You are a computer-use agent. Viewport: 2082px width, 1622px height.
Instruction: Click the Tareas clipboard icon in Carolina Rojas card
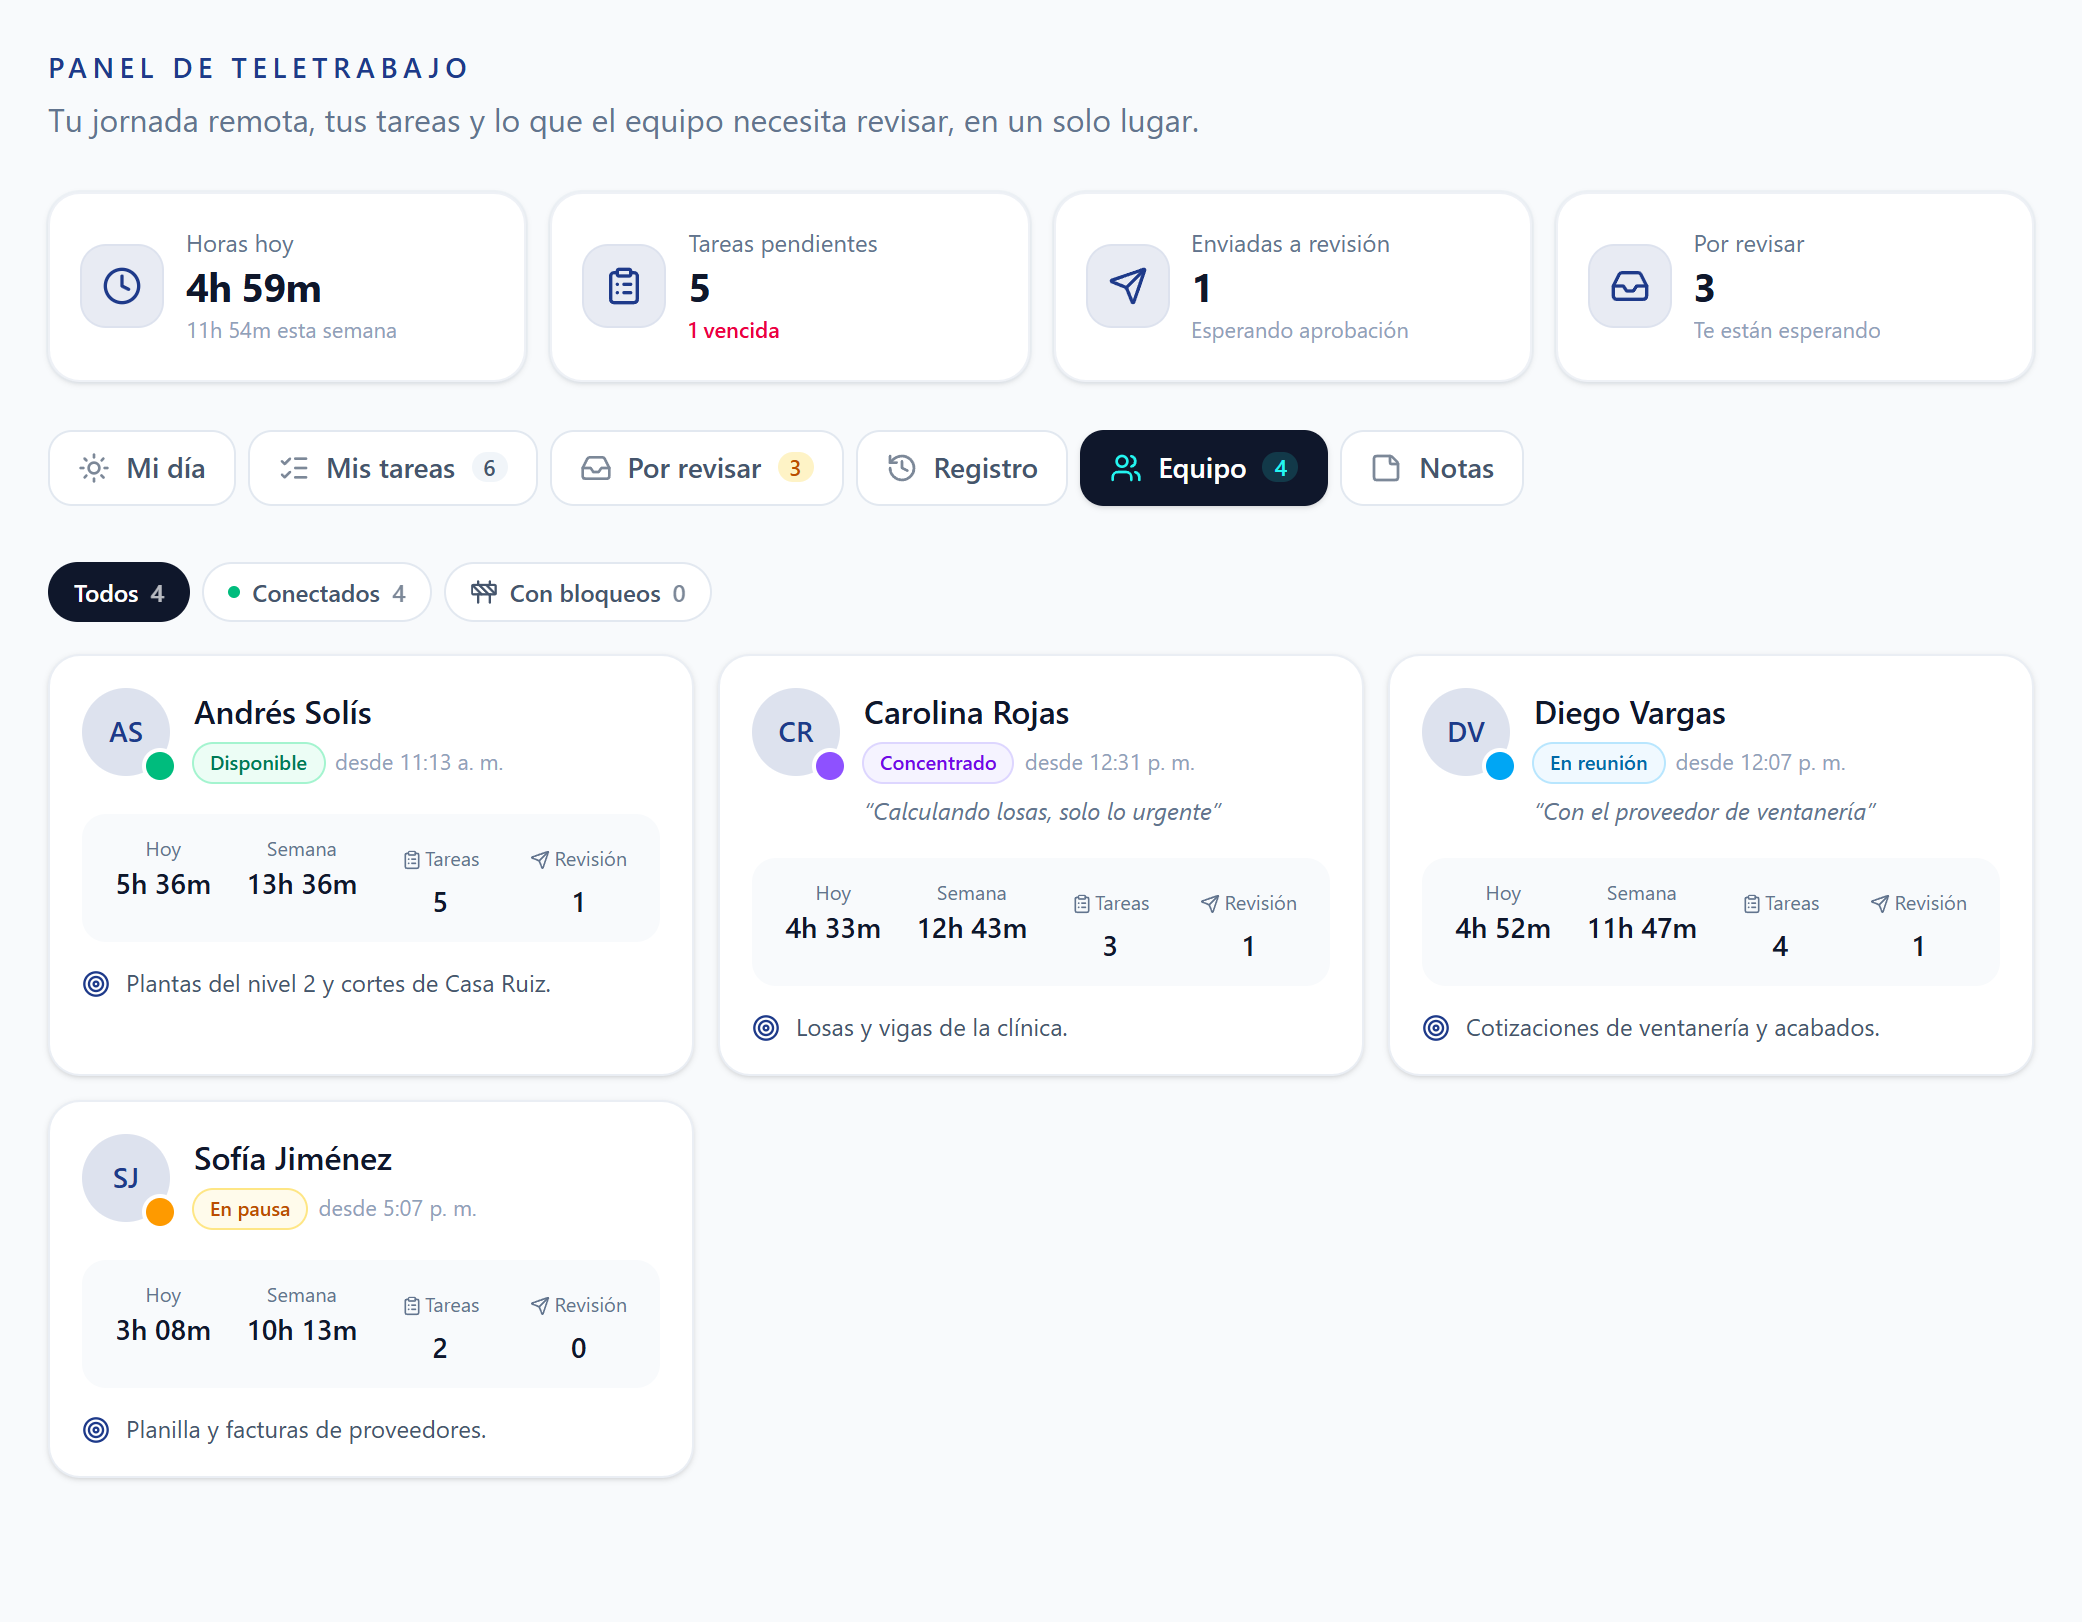(1082, 904)
